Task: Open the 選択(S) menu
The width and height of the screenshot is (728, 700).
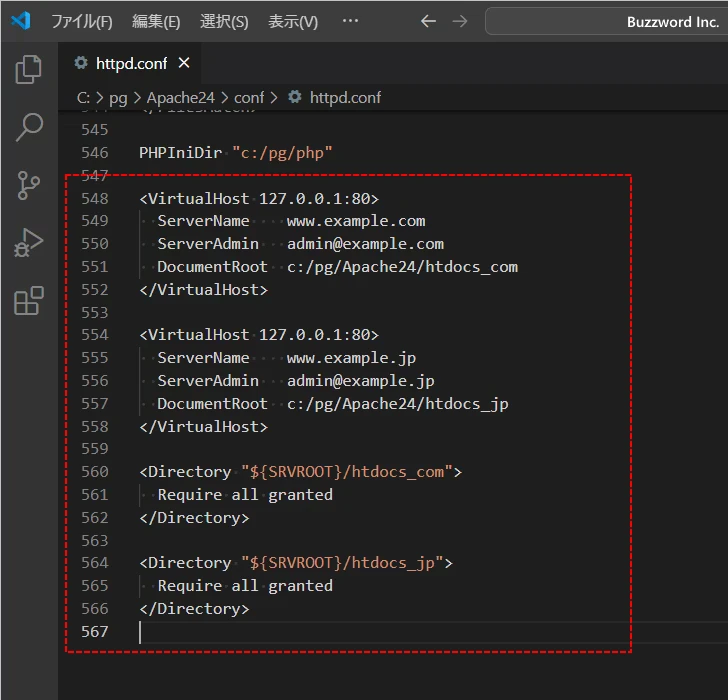Action: pos(224,21)
